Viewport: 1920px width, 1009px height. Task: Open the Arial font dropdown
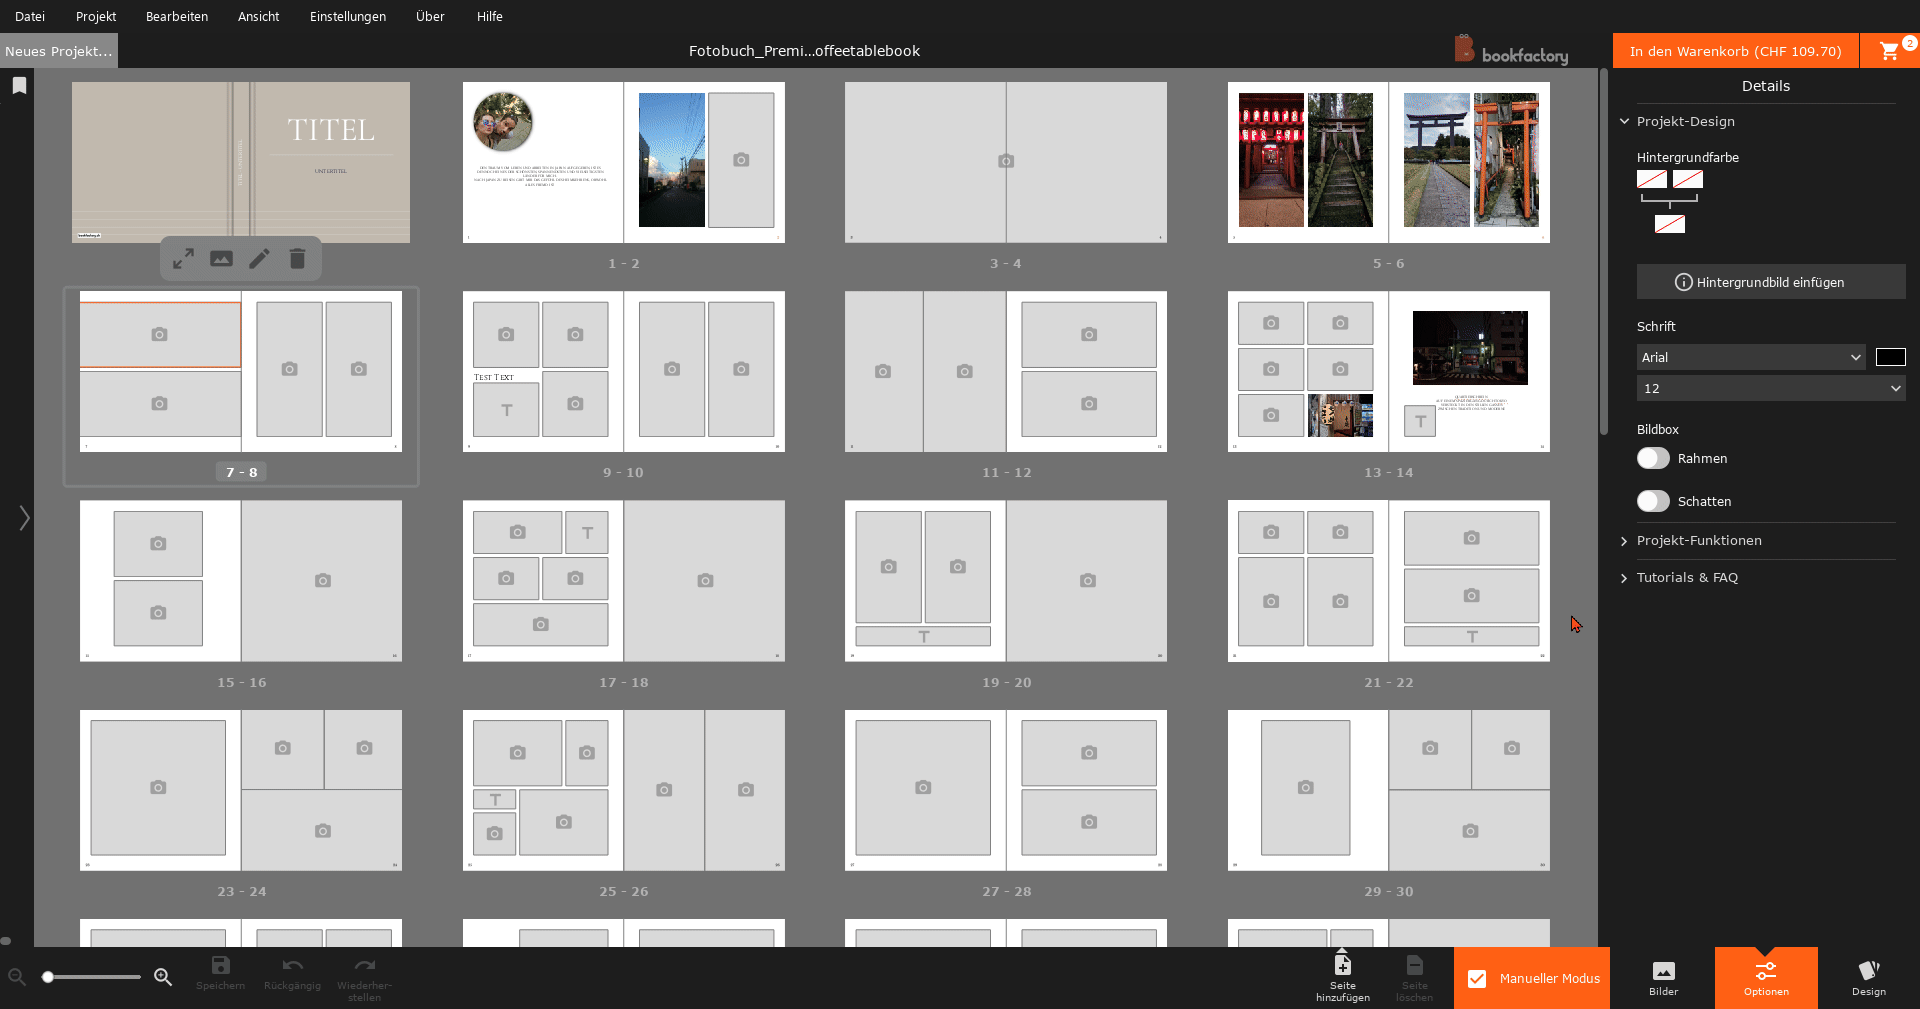point(1751,358)
